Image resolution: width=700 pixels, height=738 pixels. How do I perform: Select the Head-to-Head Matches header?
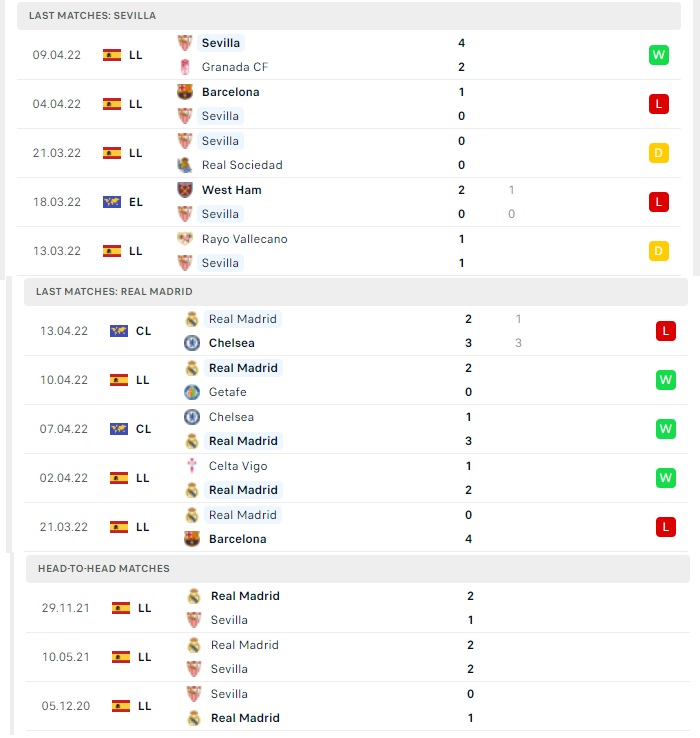pyautogui.click(x=358, y=569)
